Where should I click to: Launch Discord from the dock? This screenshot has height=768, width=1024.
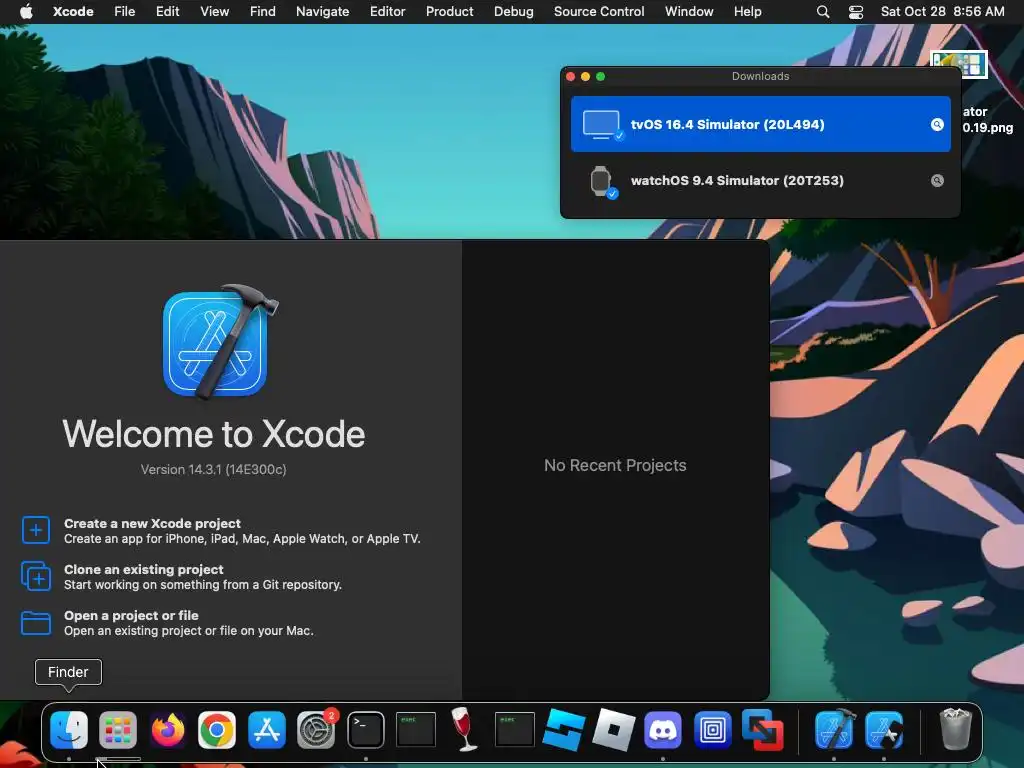663,729
